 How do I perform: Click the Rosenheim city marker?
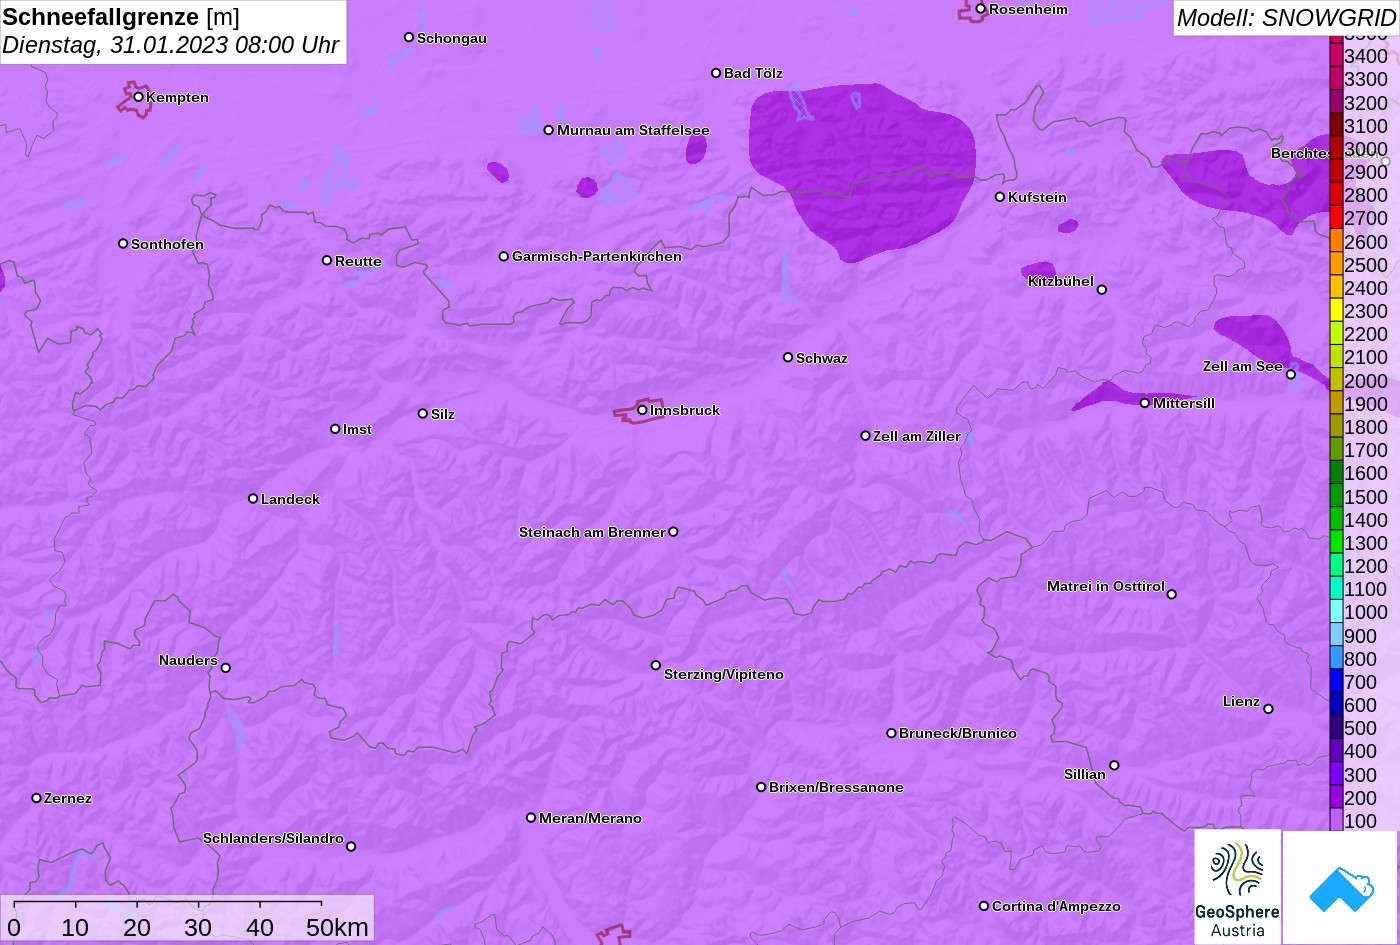(x=981, y=9)
